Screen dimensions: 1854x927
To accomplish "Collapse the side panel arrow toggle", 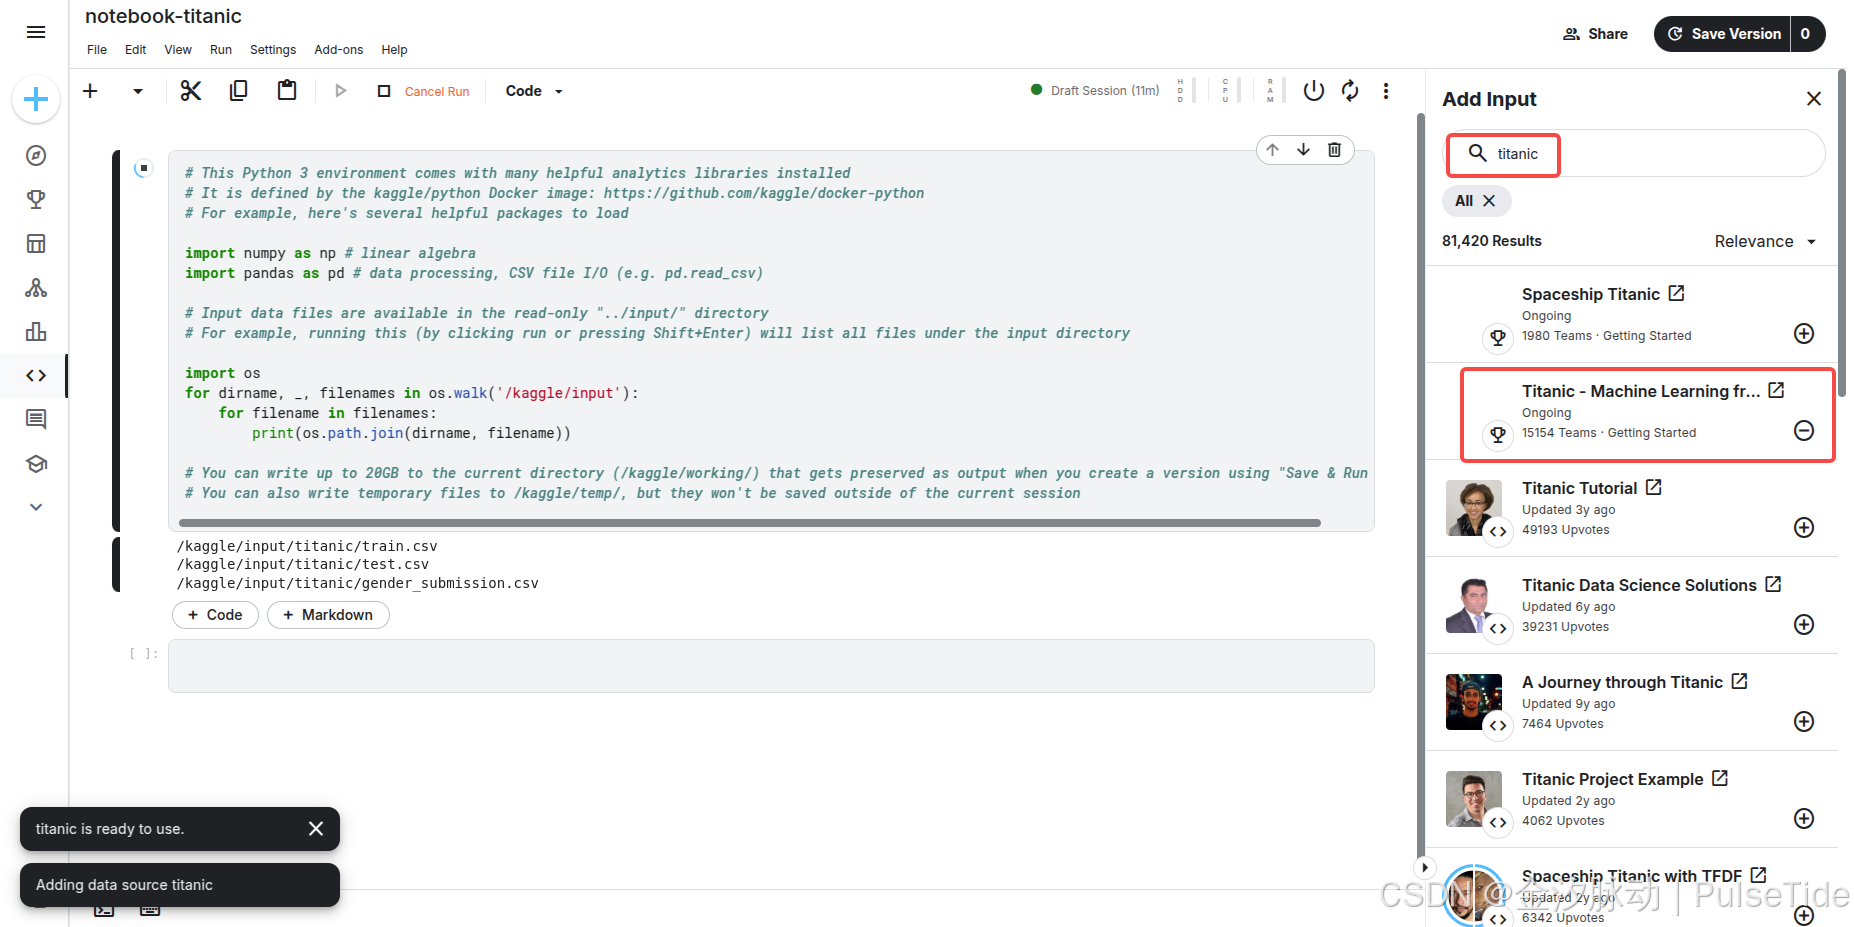I will [x=1425, y=868].
